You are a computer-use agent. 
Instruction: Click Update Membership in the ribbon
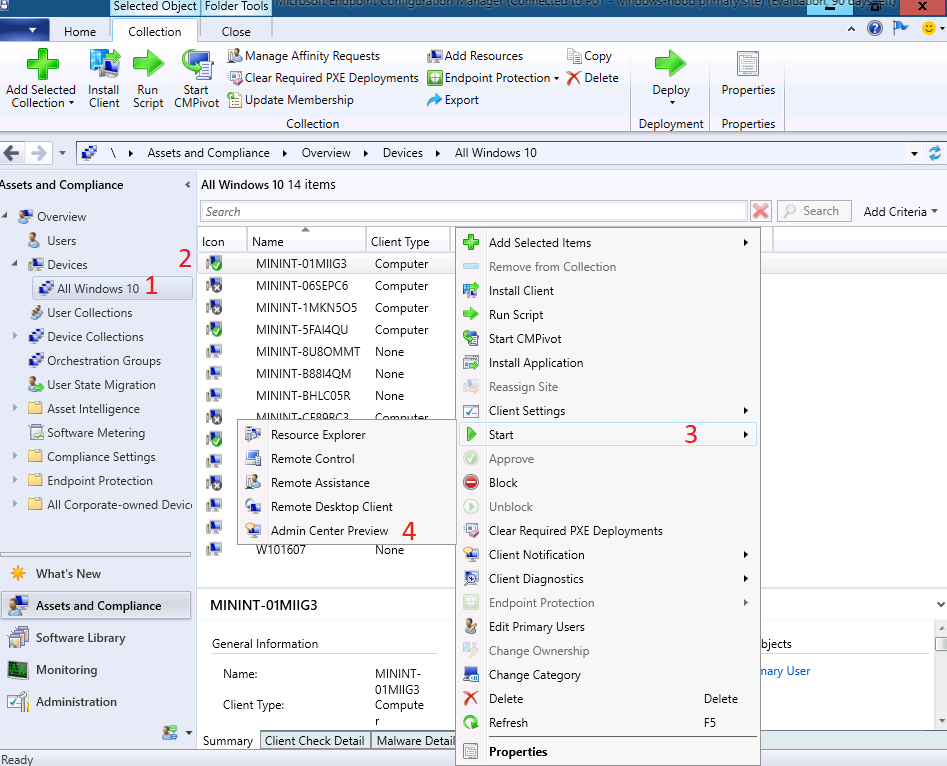[291, 100]
